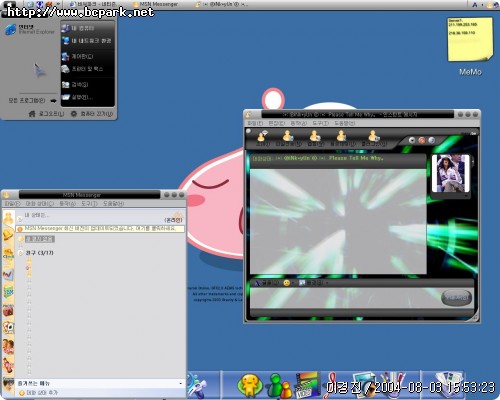Open the My Status dropdown in MSN Messenger
Screen dimensions: 500x400
pos(37,215)
